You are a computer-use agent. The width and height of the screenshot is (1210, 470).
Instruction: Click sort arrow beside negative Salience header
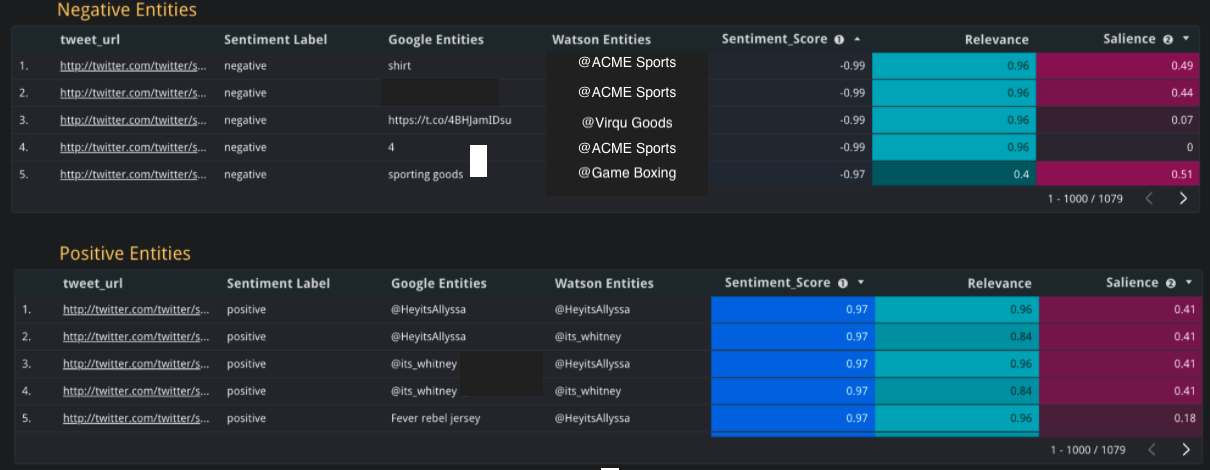(x=1186, y=40)
